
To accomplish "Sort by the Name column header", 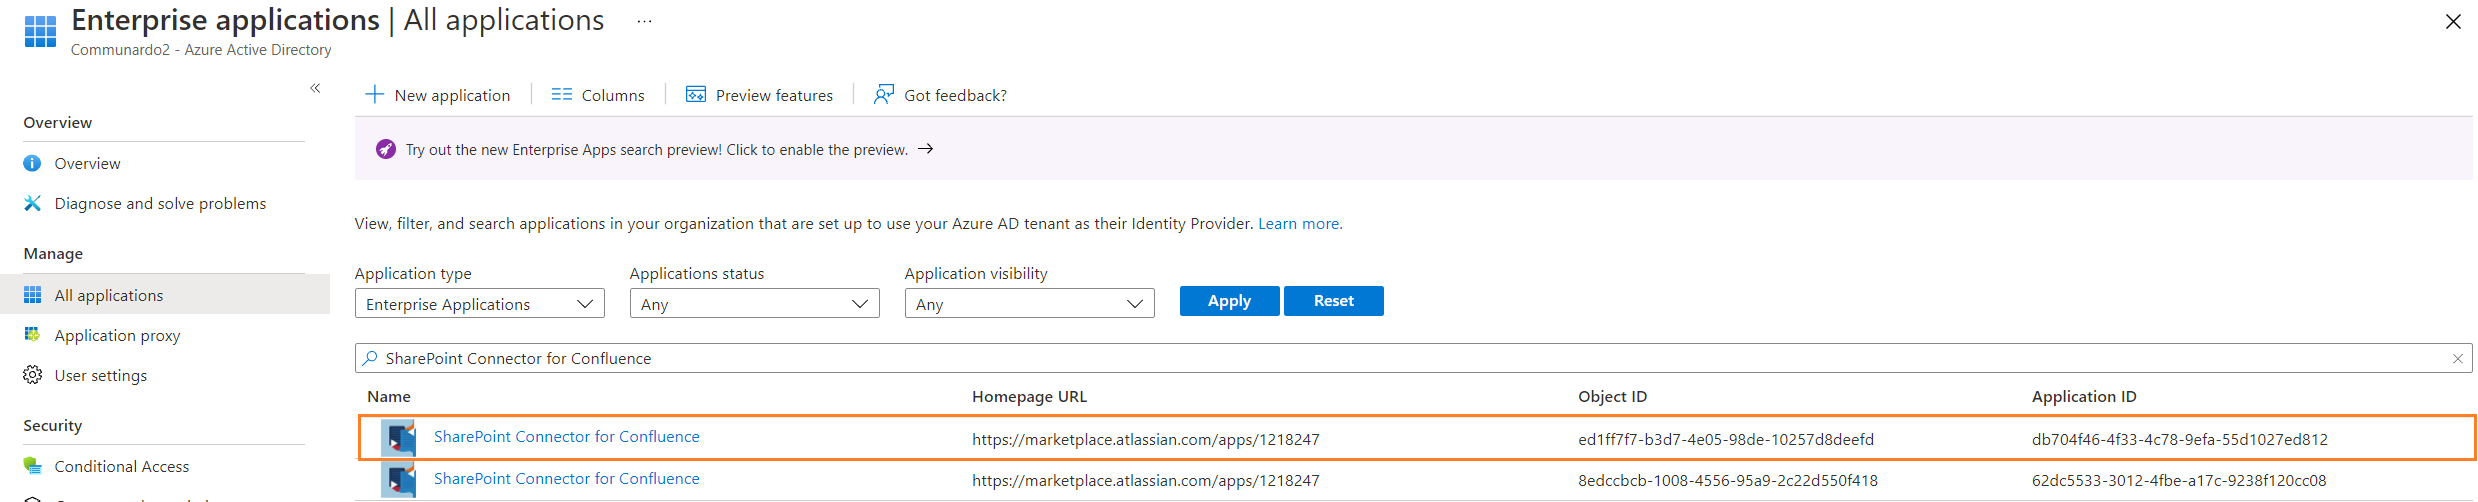I will point(389,397).
